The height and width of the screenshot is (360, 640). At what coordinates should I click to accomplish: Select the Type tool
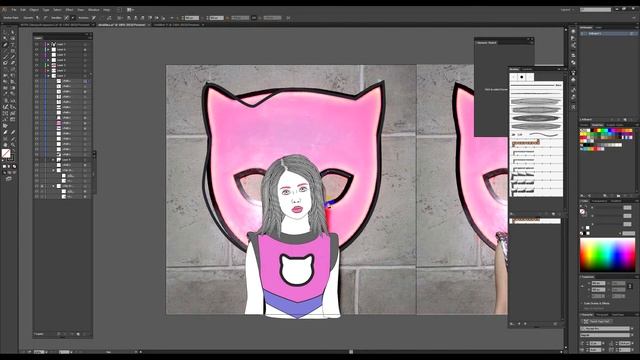point(13,44)
